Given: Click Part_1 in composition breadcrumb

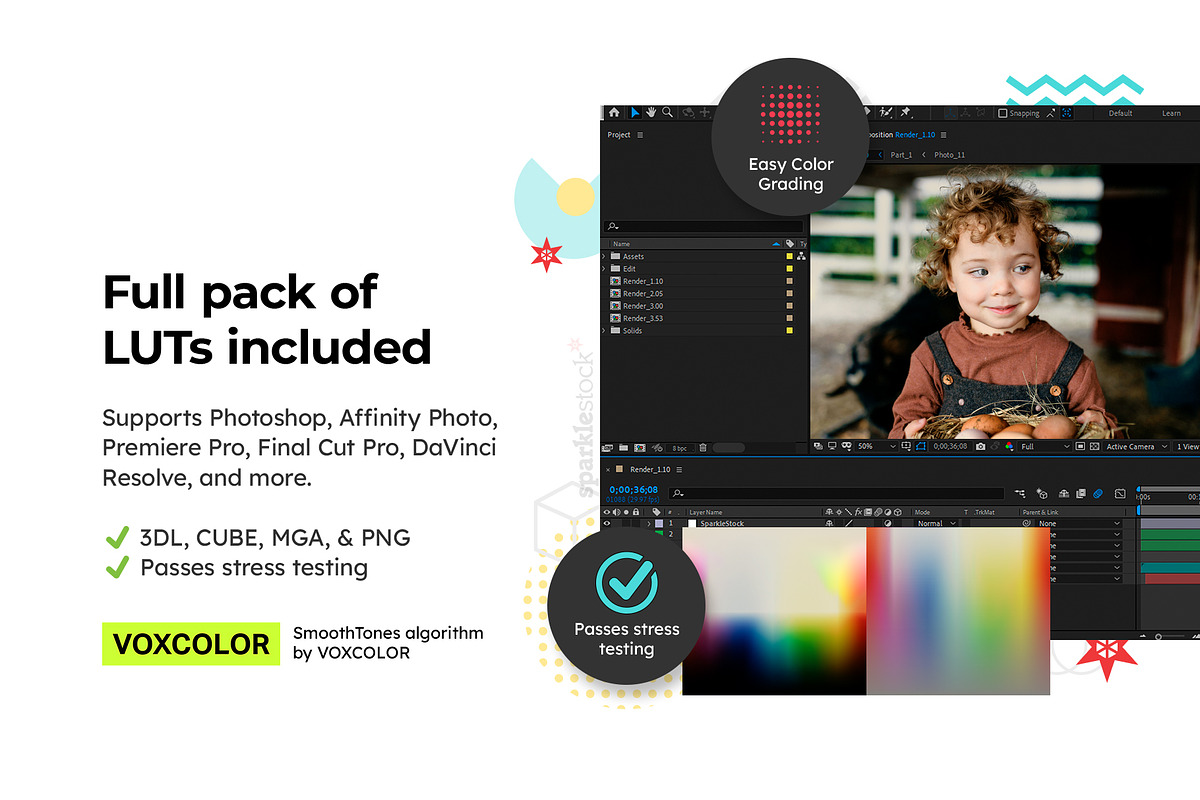Looking at the screenshot, I should [x=901, y=155].
